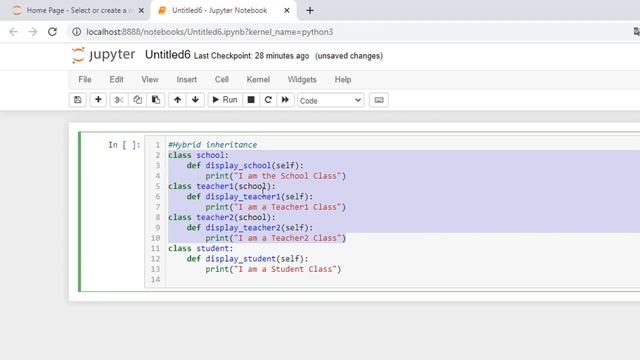
Task: Open the Help menu
Action: (x=343, y=80)
